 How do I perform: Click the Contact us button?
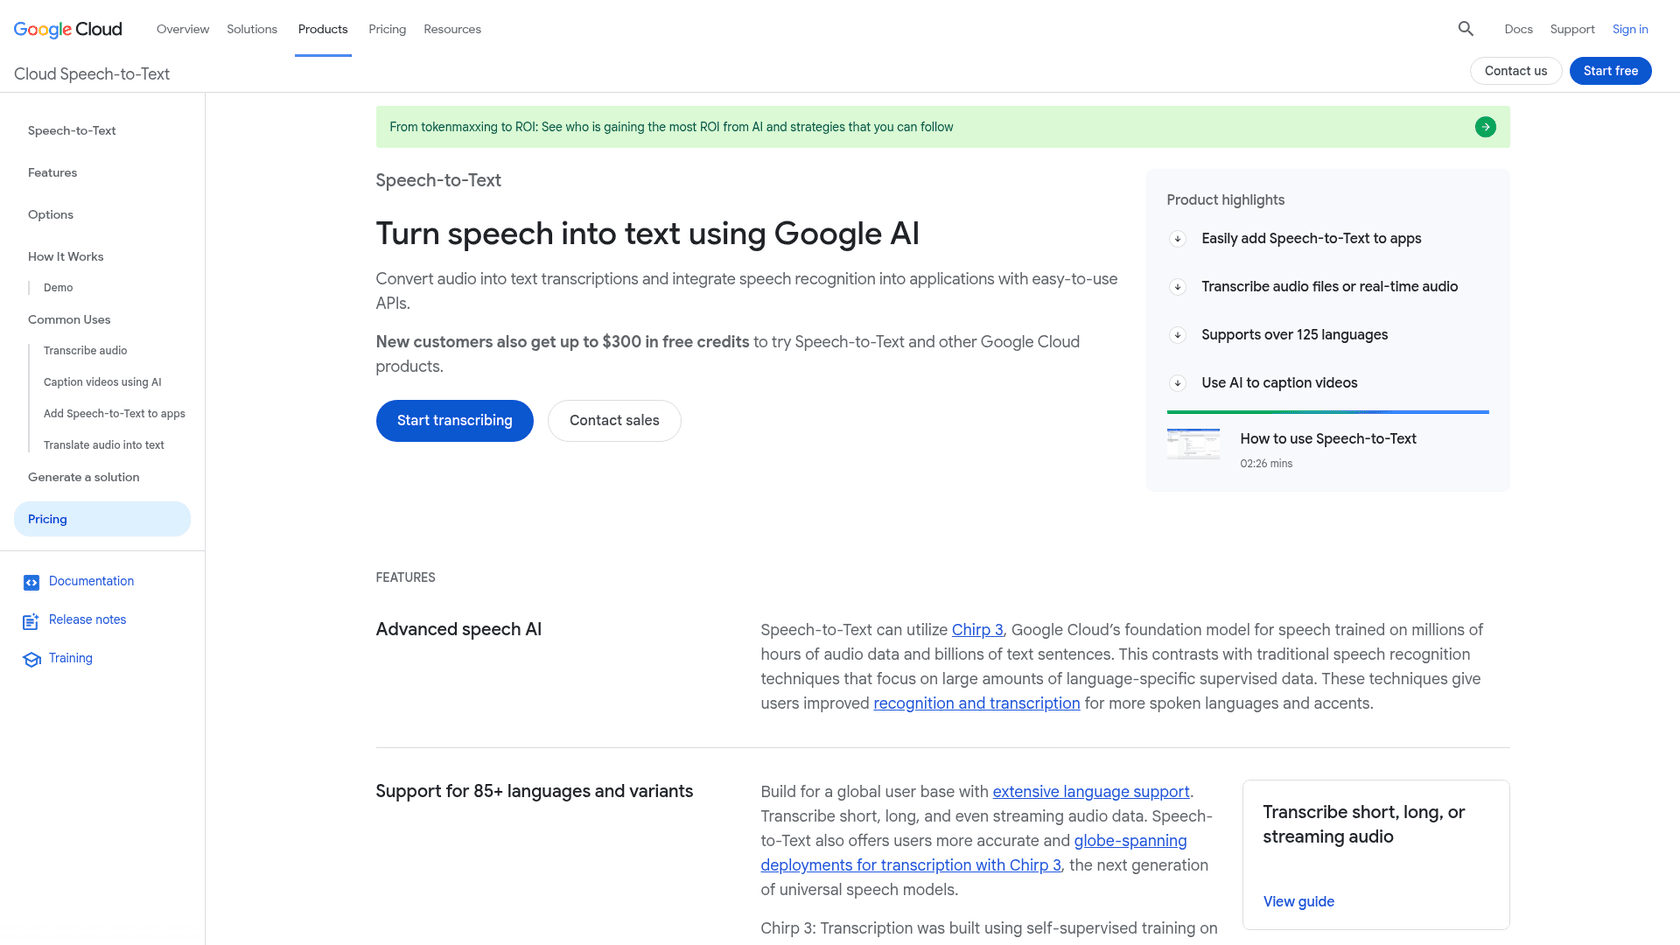(1516, 71)
